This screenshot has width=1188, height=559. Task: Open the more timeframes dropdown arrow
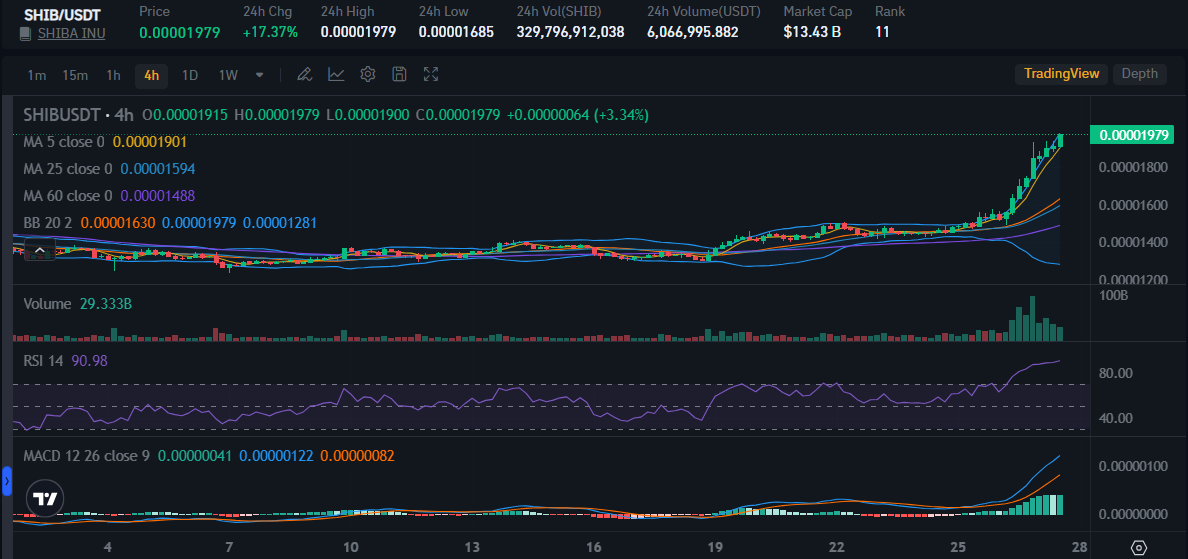click(260, 75)
